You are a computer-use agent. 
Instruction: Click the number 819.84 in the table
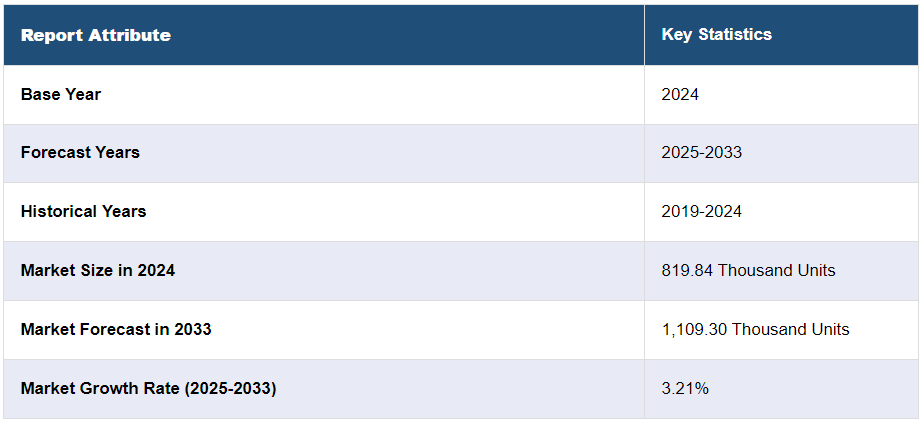(687, 270)
